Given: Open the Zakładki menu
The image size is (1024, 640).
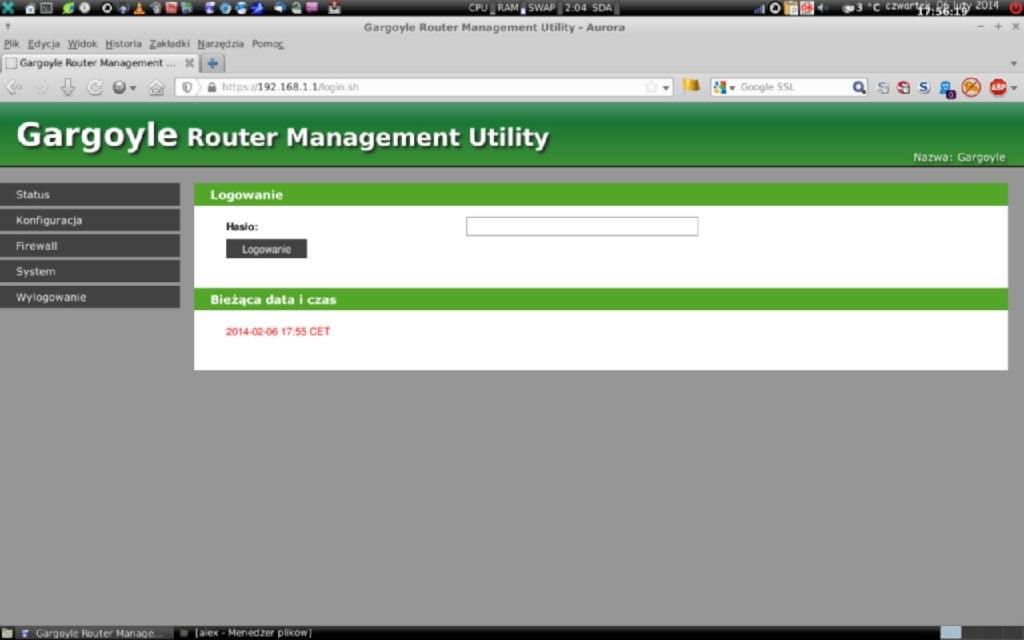Looking at the screenshot, I should (x=169, y=44).
